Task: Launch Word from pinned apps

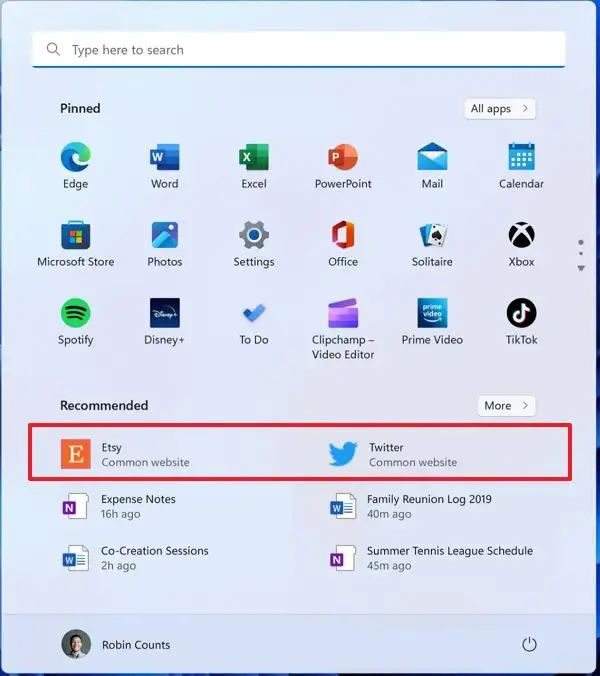Action: [x=165, y=166]
